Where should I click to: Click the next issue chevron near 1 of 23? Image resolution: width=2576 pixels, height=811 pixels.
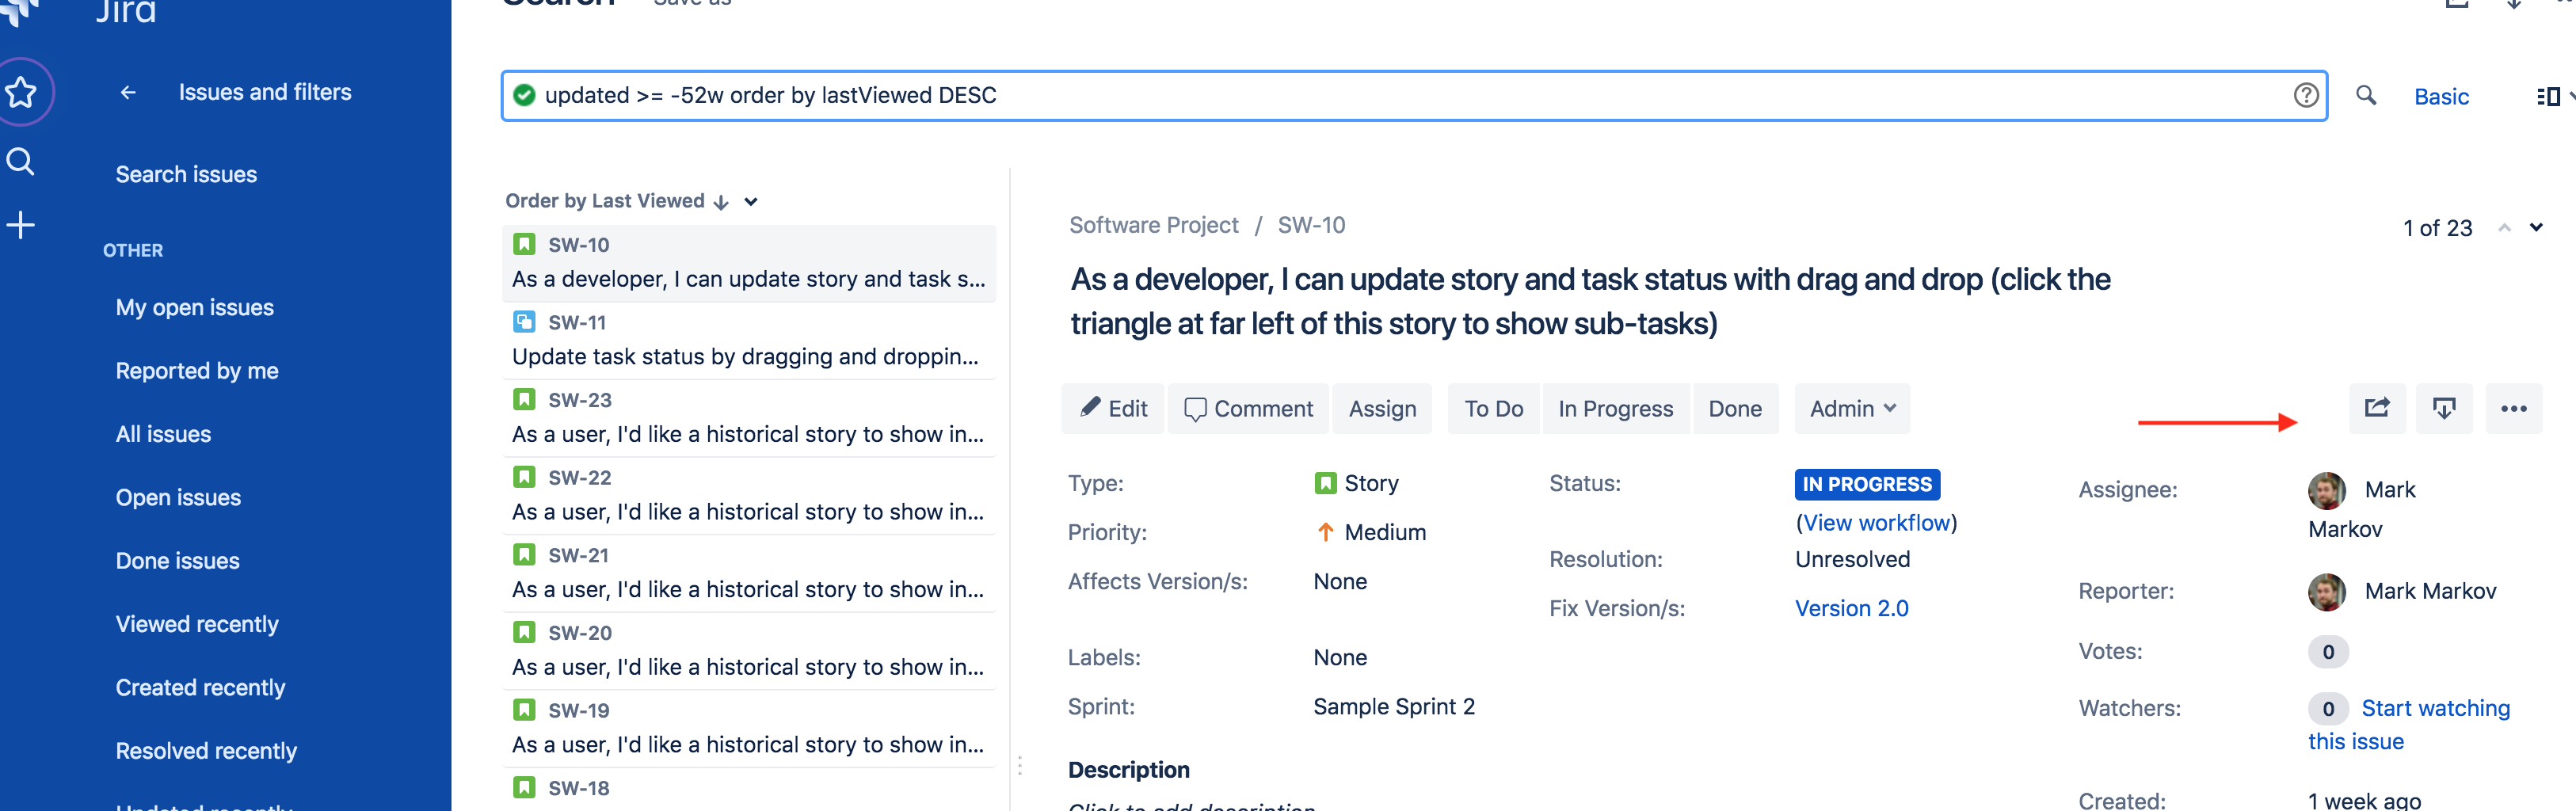click(x=2536, y=227)
